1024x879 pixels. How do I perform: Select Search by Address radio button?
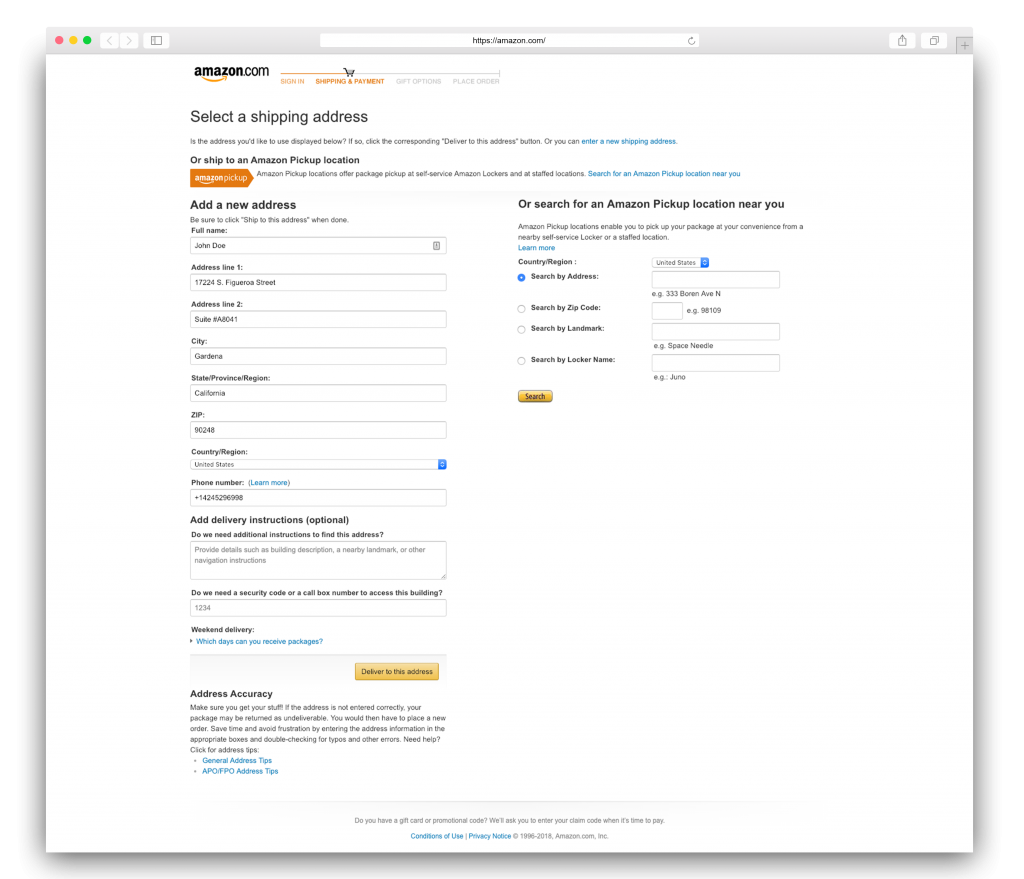click(x=521, y=278)
